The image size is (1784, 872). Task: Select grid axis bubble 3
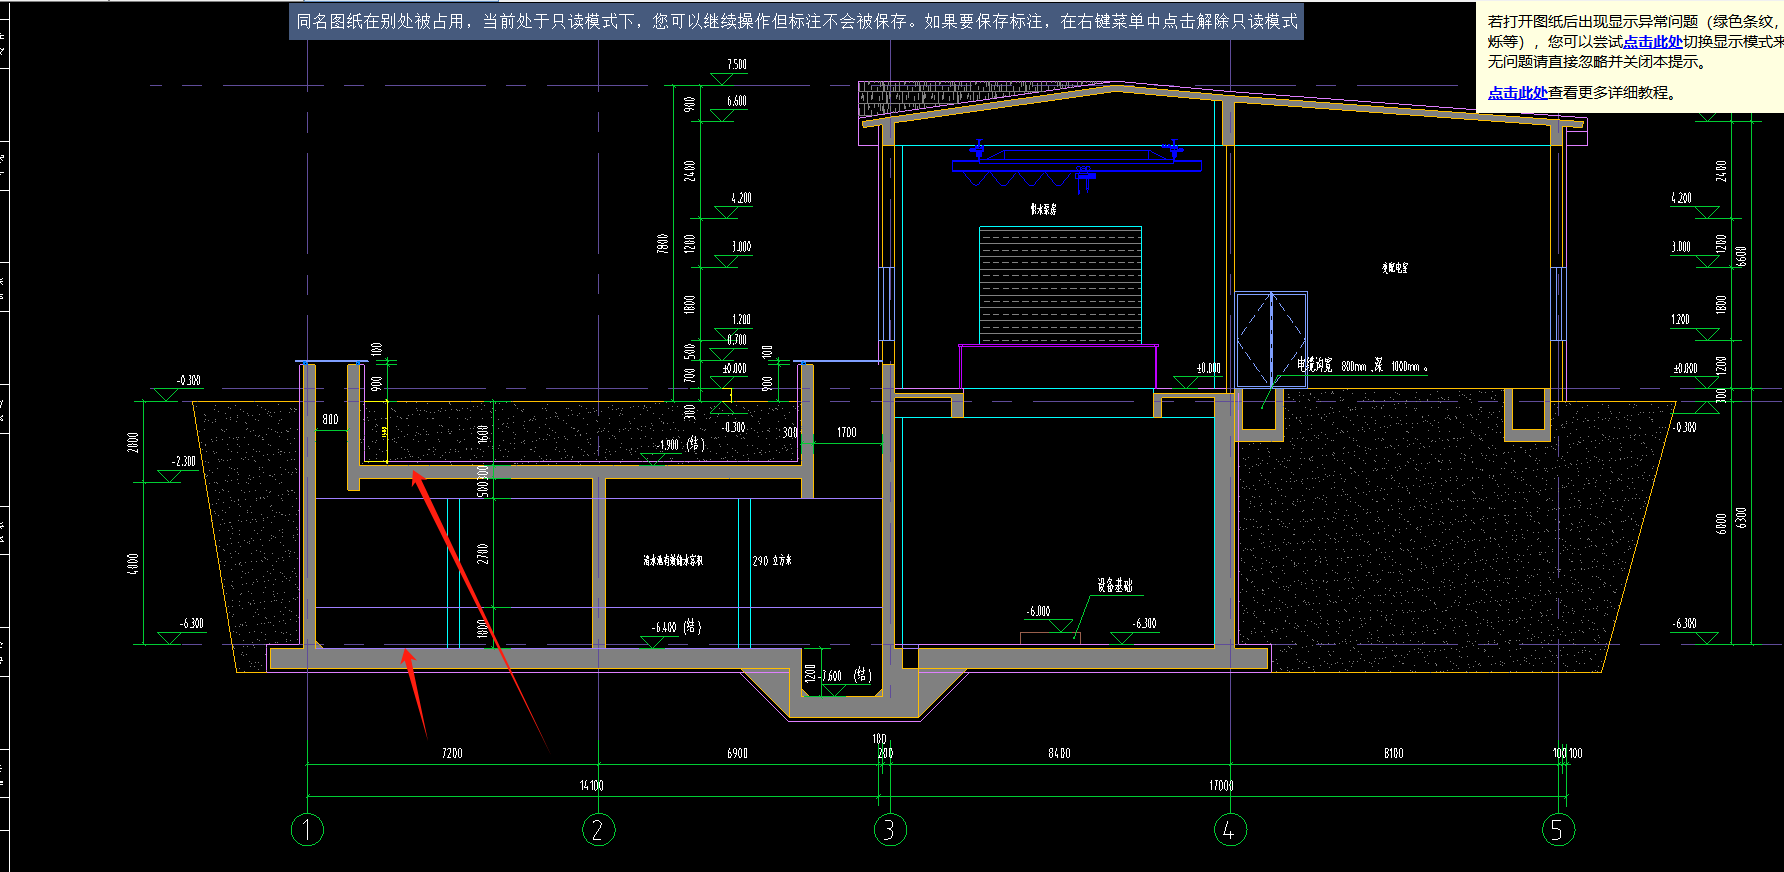point(890,829)
